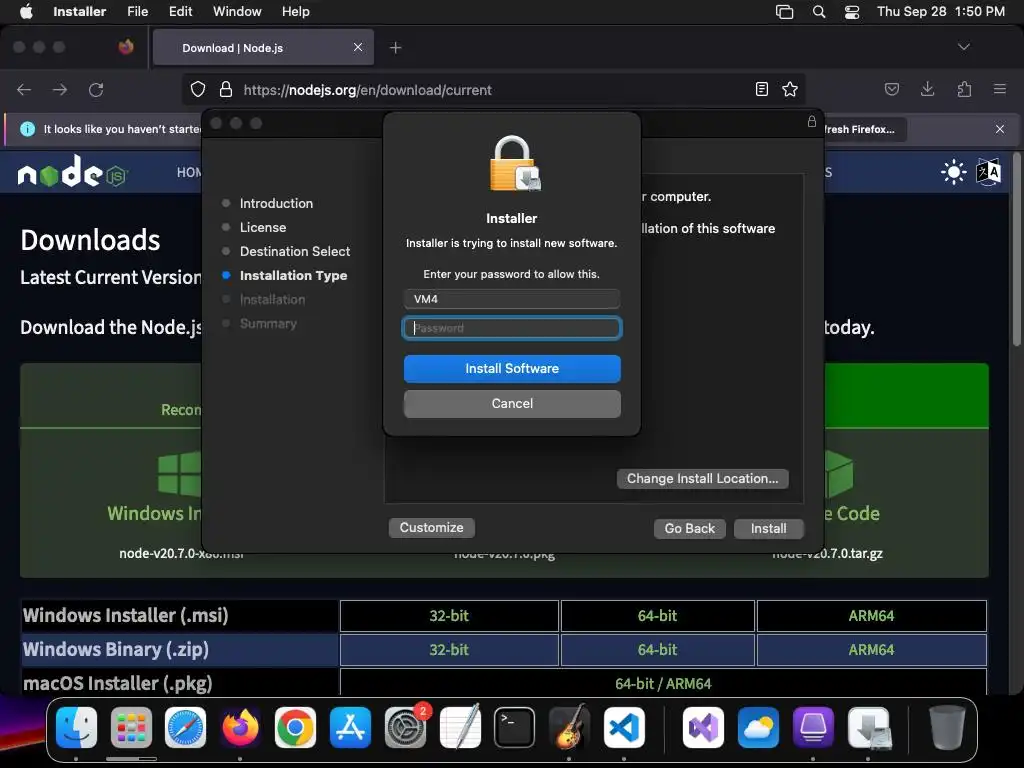Click the node-v20.7.0.tar.gz source link

click(x=827, y=553)
